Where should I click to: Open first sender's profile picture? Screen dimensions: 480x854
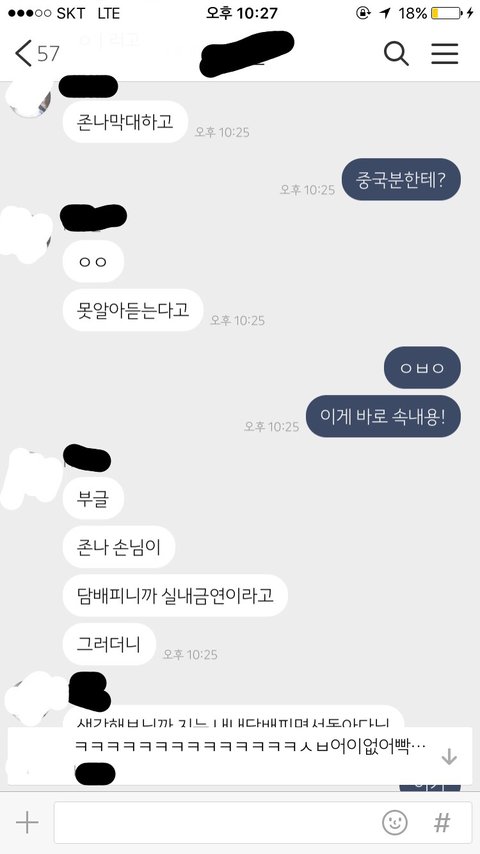coord(28,98)
